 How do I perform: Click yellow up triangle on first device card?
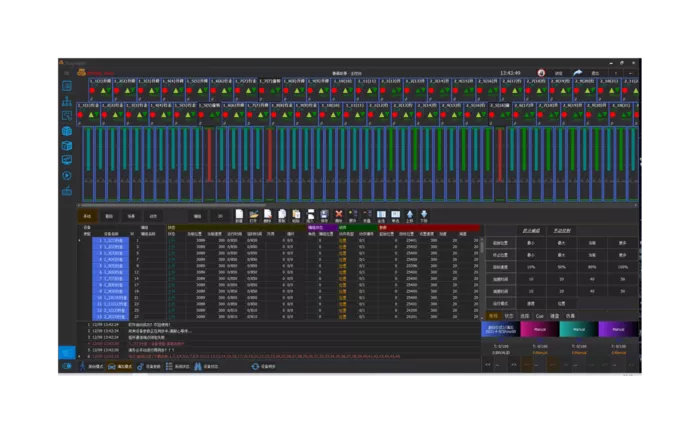(103, 90)
